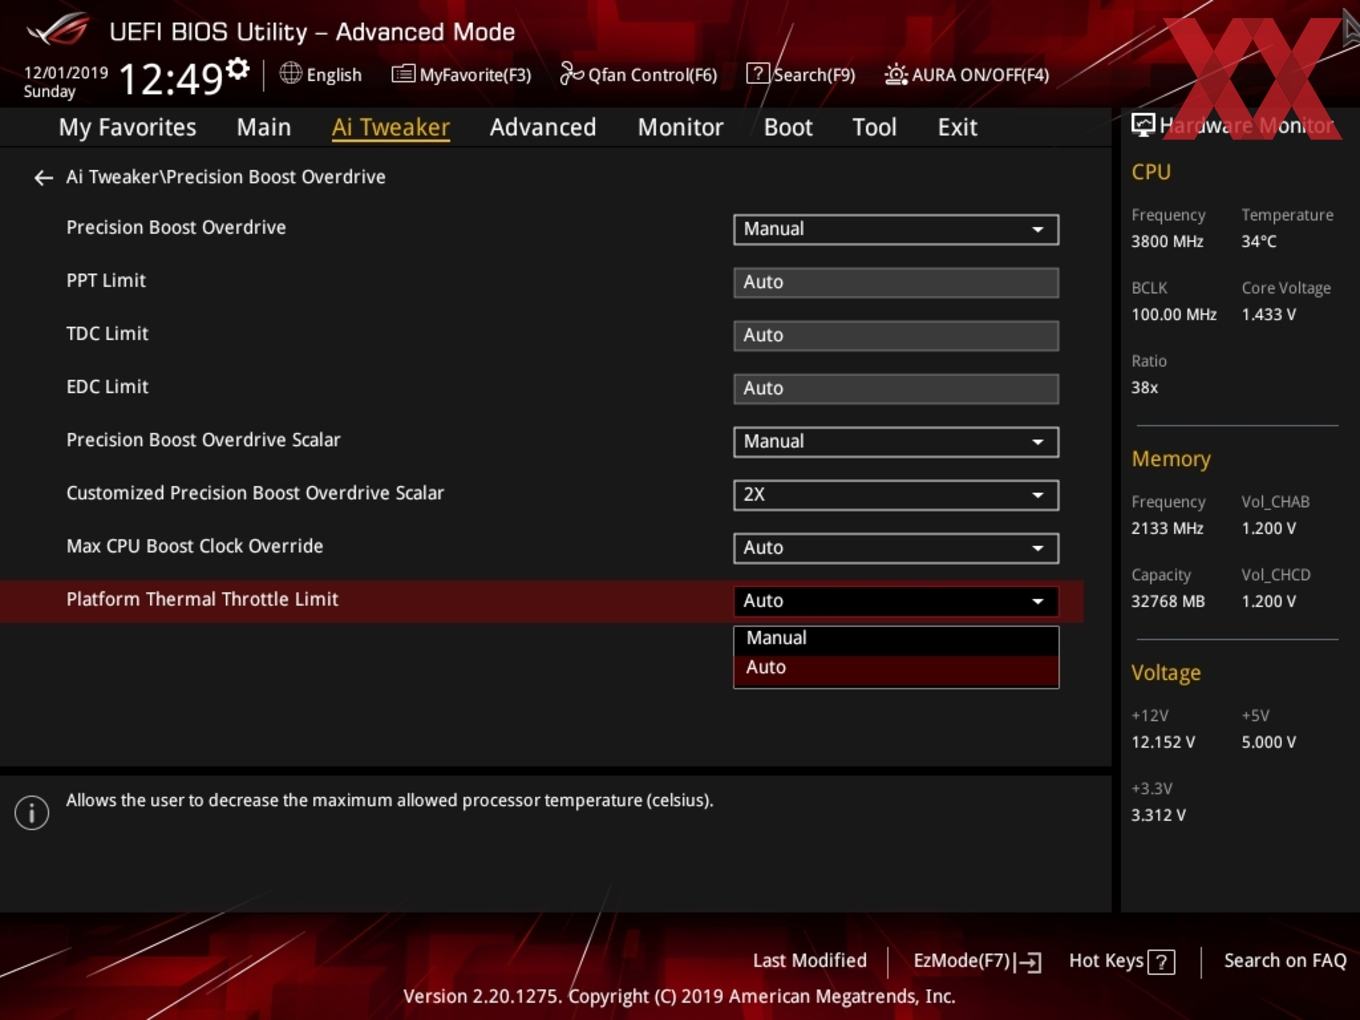The image size is (1360, 1020).
Task: Click the MyFavorite list icon
Action: 403,74
